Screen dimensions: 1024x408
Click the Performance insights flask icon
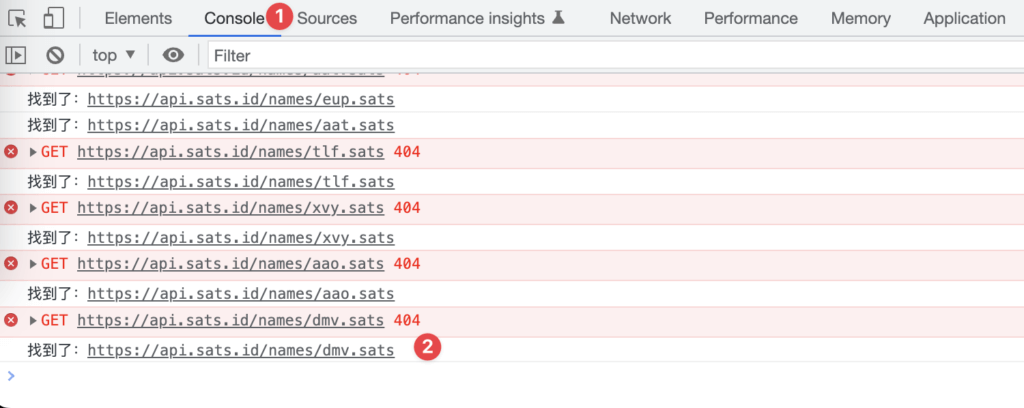(x=558, y=18)
